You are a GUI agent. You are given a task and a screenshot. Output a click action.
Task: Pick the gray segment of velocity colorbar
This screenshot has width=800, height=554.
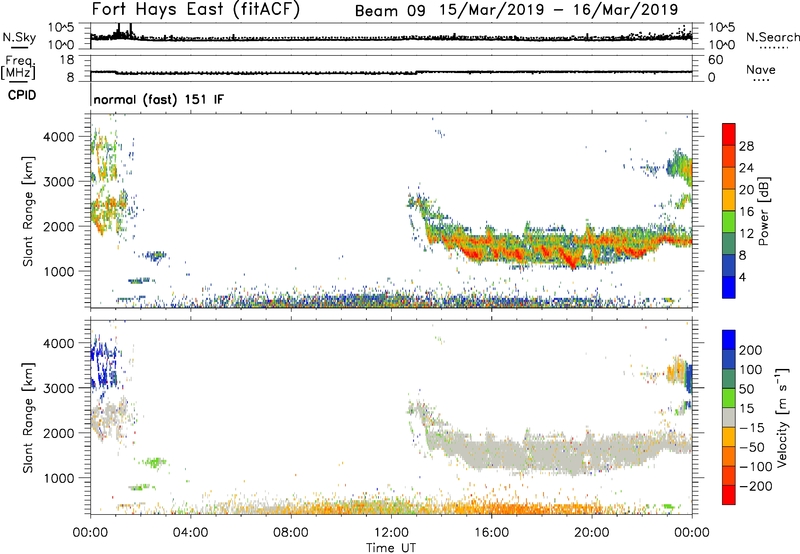tap(729, 418)
